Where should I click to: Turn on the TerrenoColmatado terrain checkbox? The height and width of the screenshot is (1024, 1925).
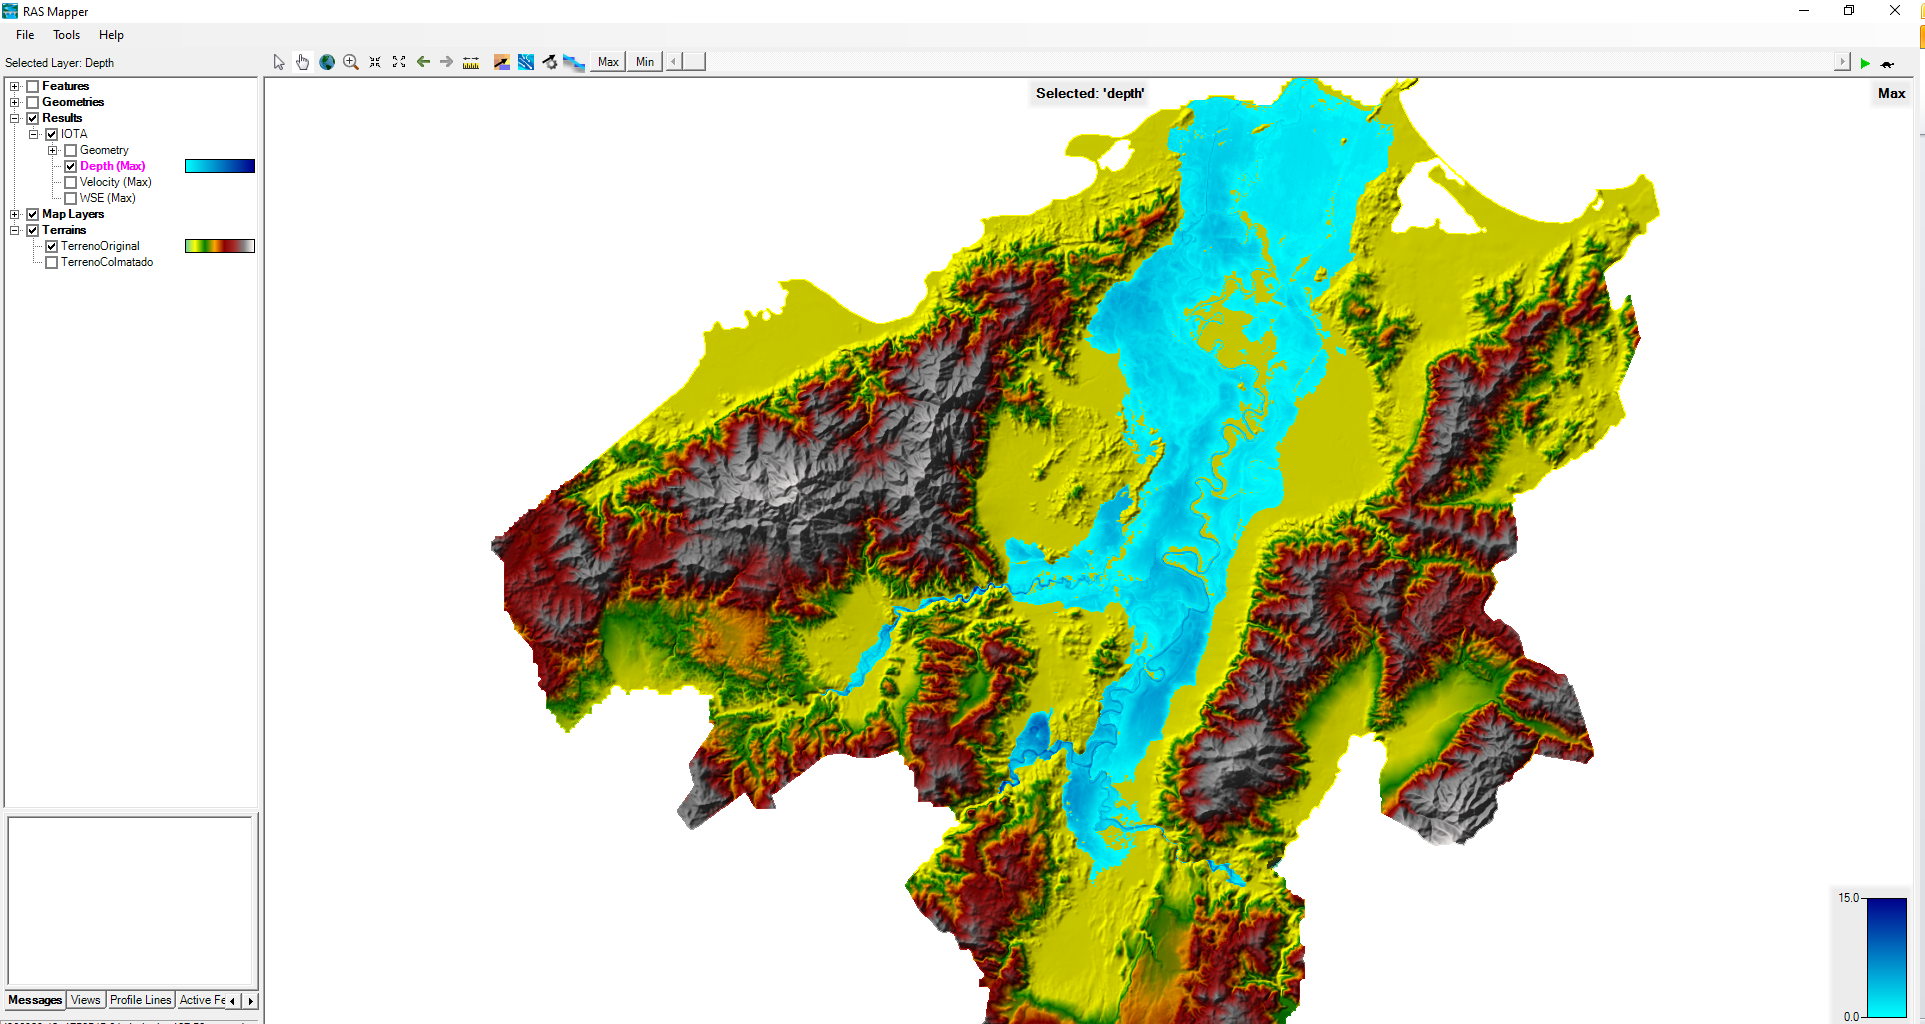click(x=52, y=262)
